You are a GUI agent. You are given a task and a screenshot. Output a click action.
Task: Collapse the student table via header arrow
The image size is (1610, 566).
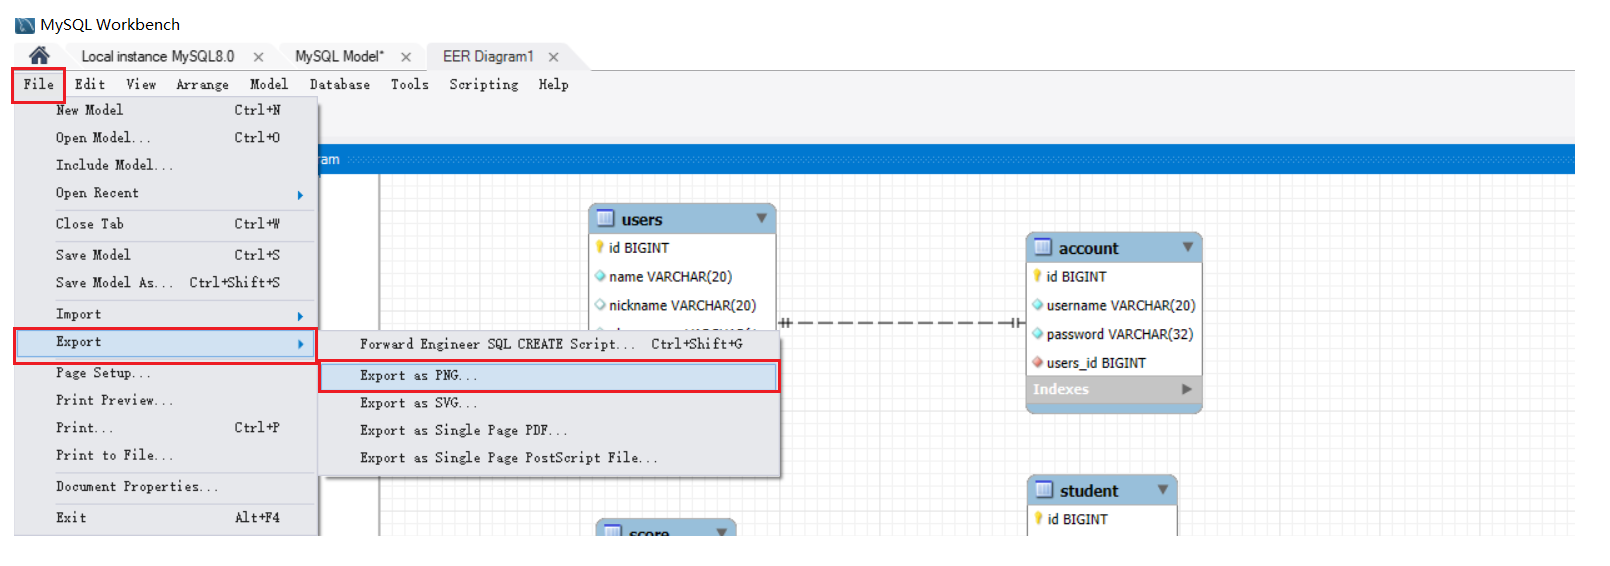coord(1163,490)
